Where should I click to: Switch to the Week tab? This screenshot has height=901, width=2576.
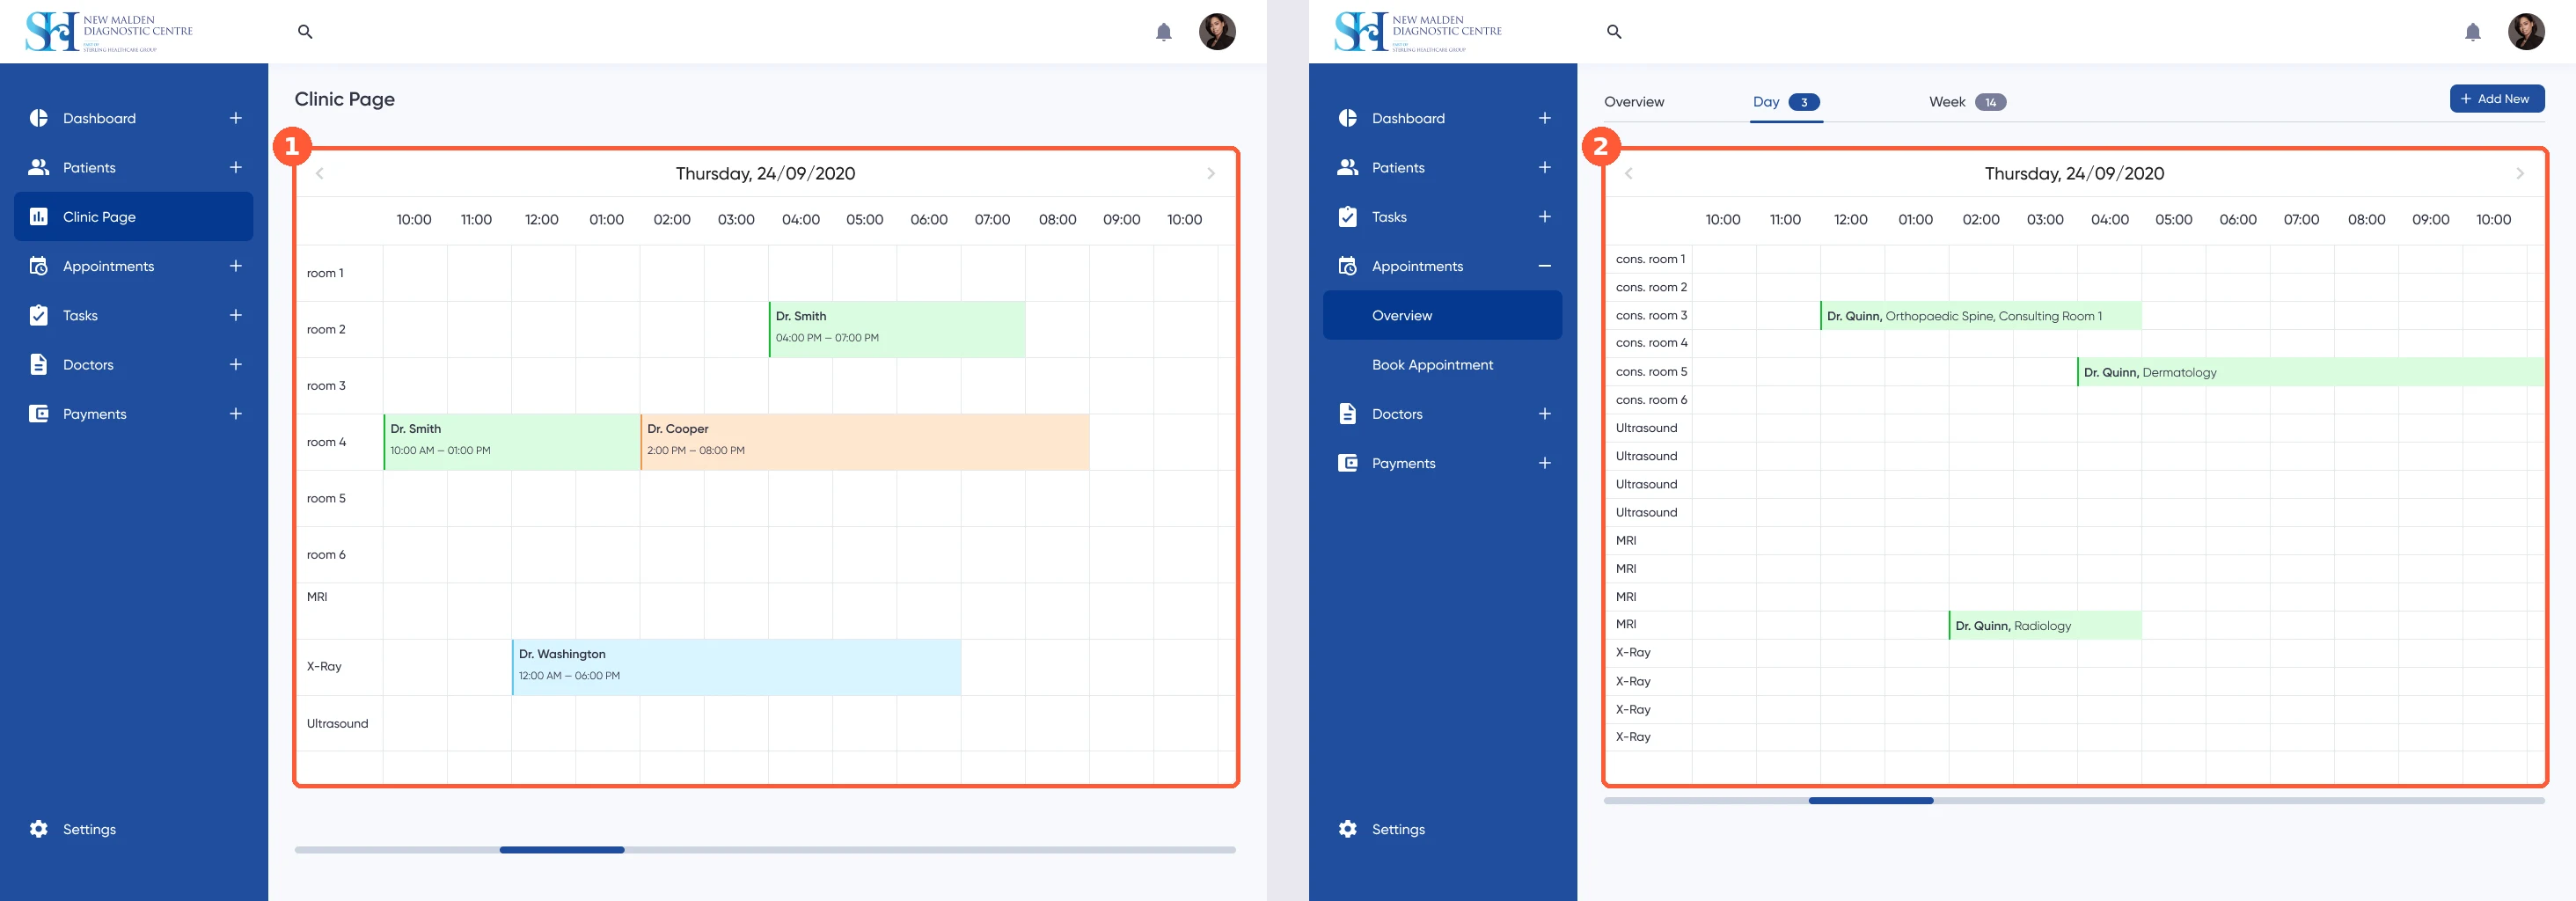pos(1967,102)
